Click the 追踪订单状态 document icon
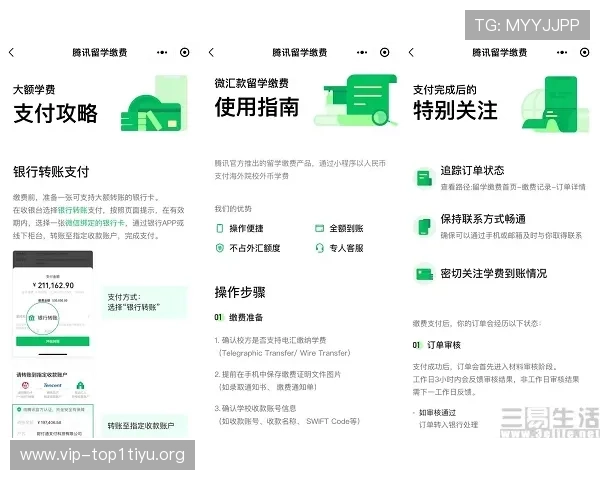The image size is (600, 480). pos(424,178)
